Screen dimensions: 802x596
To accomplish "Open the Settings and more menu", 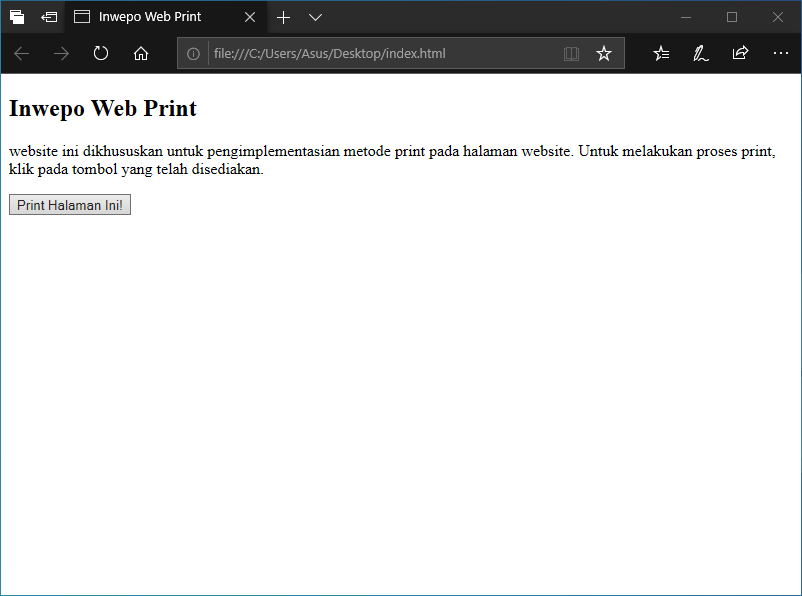I will [781, 54].
